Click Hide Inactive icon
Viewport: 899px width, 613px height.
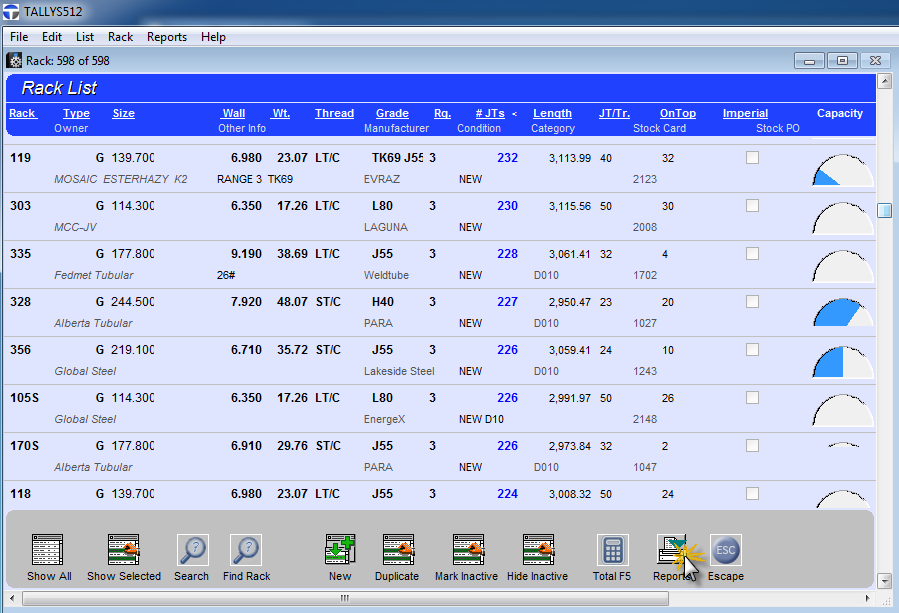pyautogui.click(x=538, y=550)
